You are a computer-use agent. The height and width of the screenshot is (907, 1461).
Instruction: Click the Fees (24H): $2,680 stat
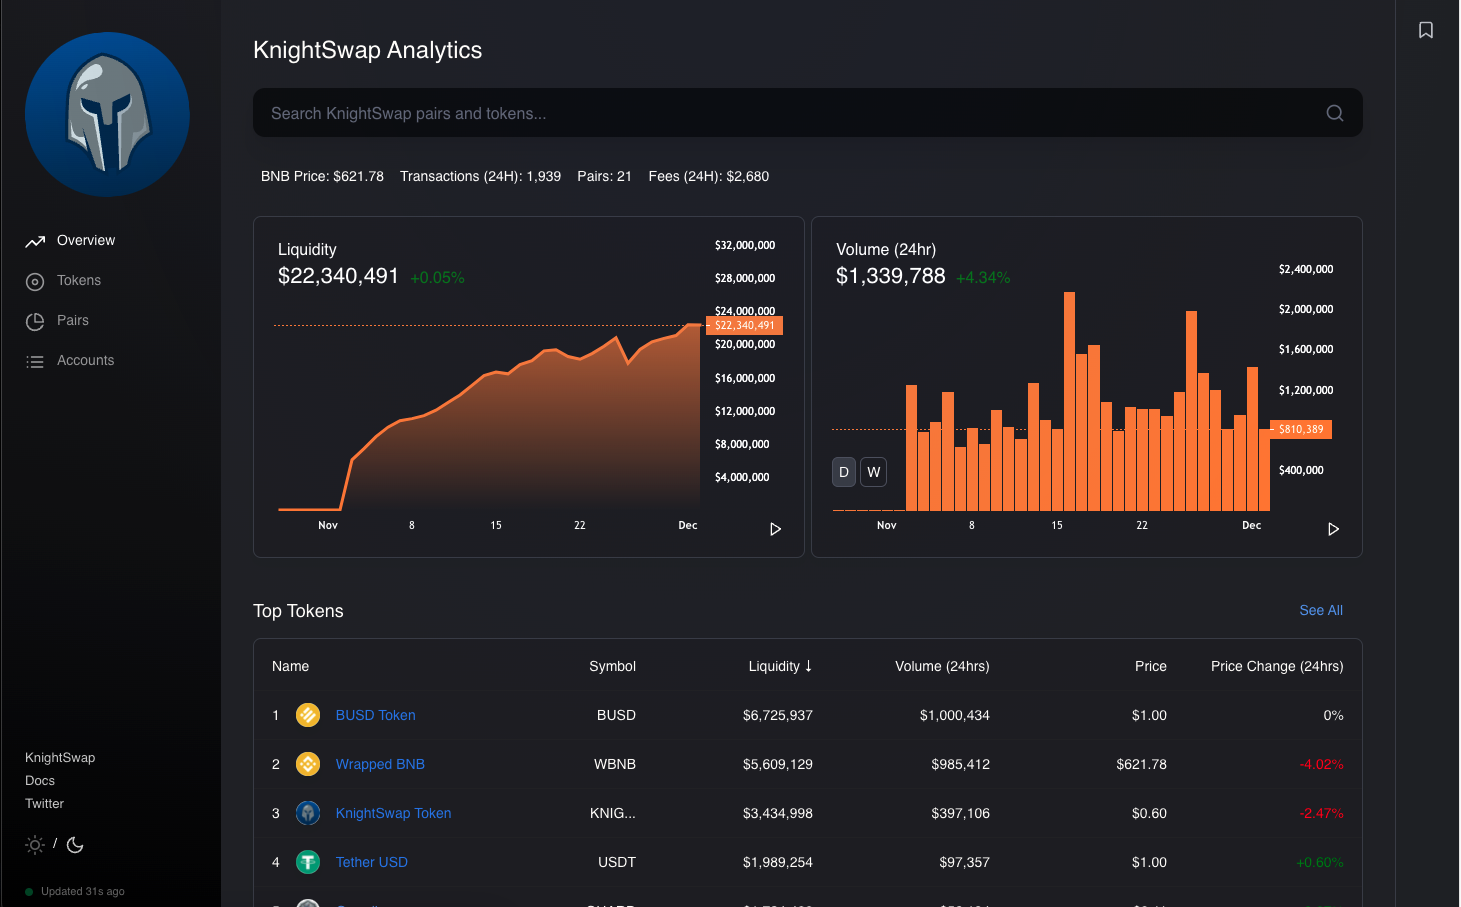(x=708, y=176)
